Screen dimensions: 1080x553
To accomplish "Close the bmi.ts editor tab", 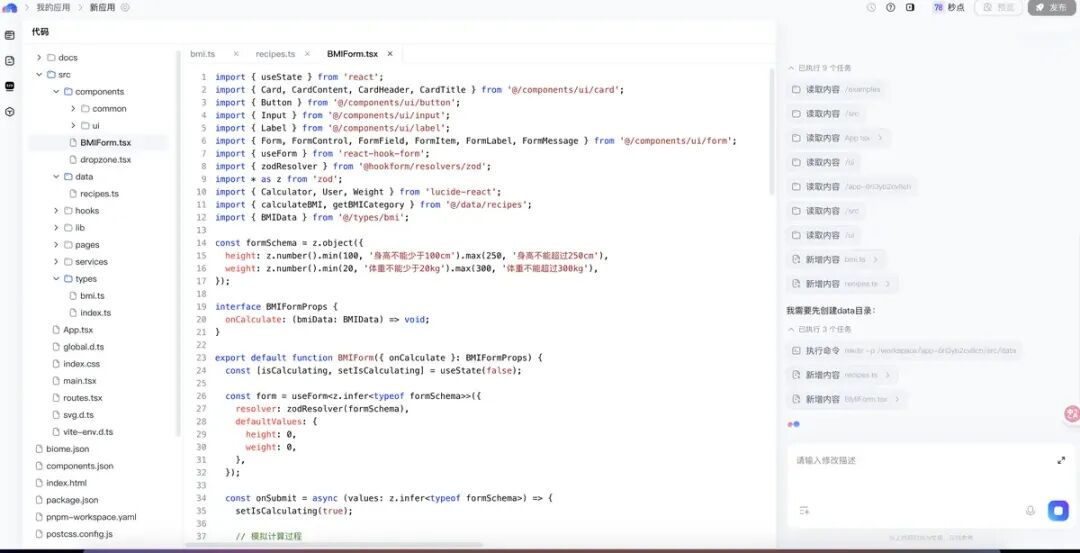I will [236, 54].
